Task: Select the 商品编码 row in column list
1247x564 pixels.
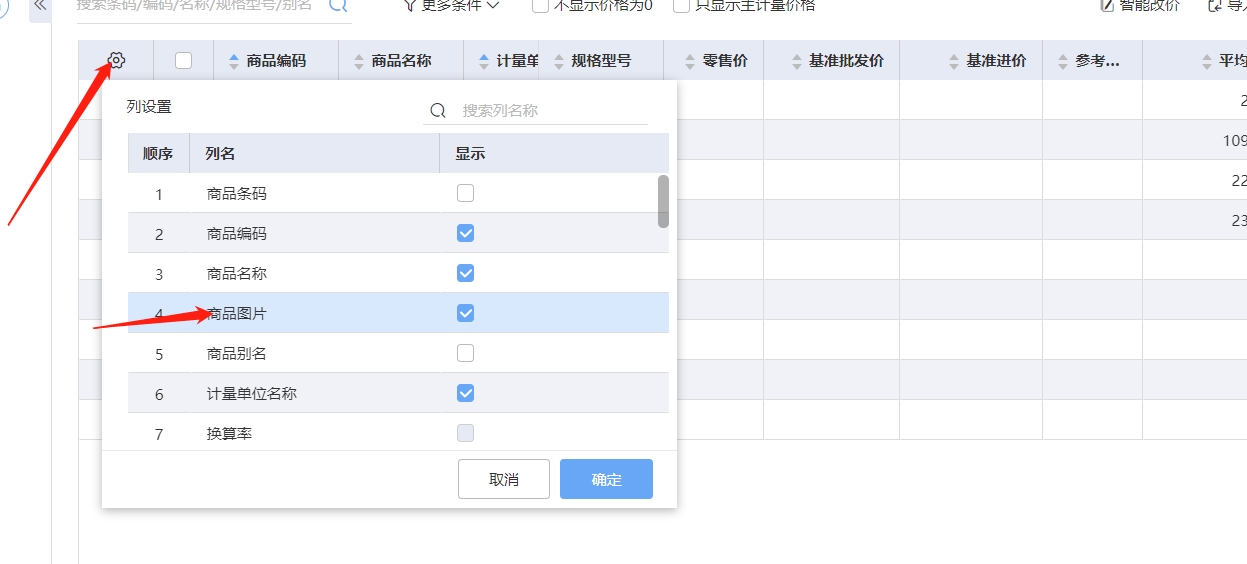Action: pyautogui.click(x=237, y=234)
